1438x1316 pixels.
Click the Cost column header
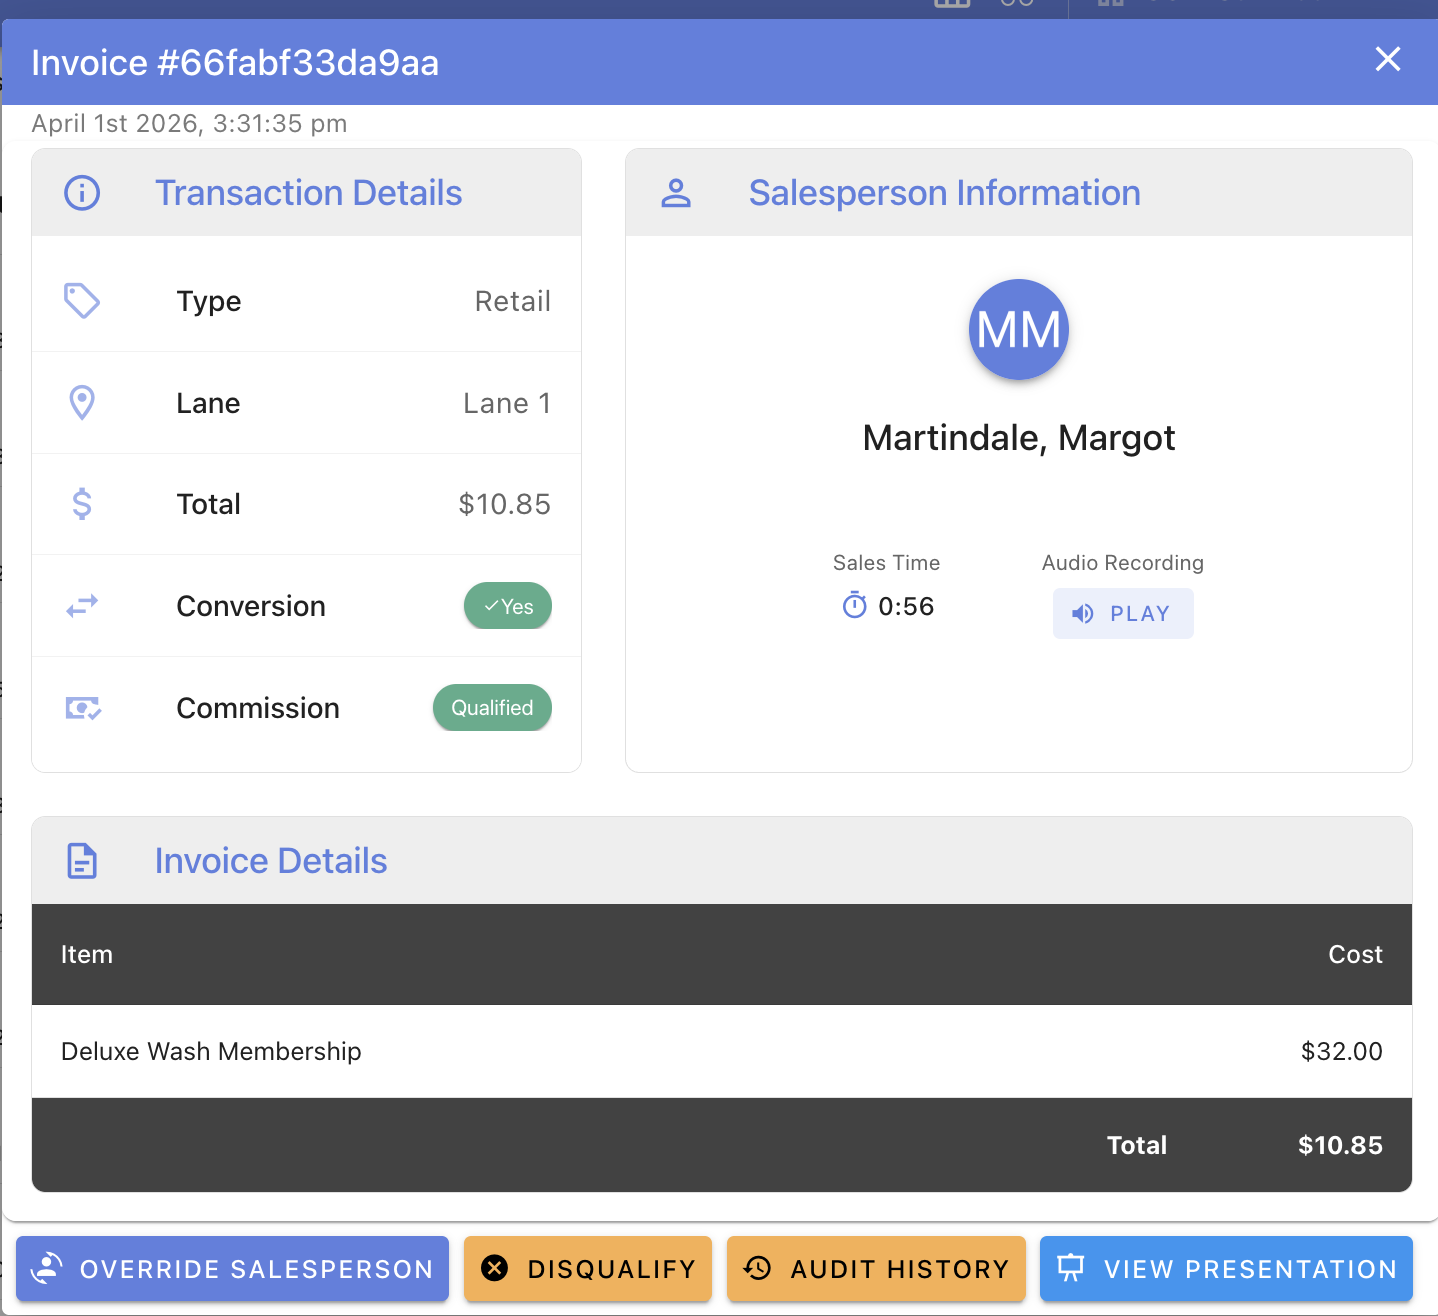point(1355,954)
